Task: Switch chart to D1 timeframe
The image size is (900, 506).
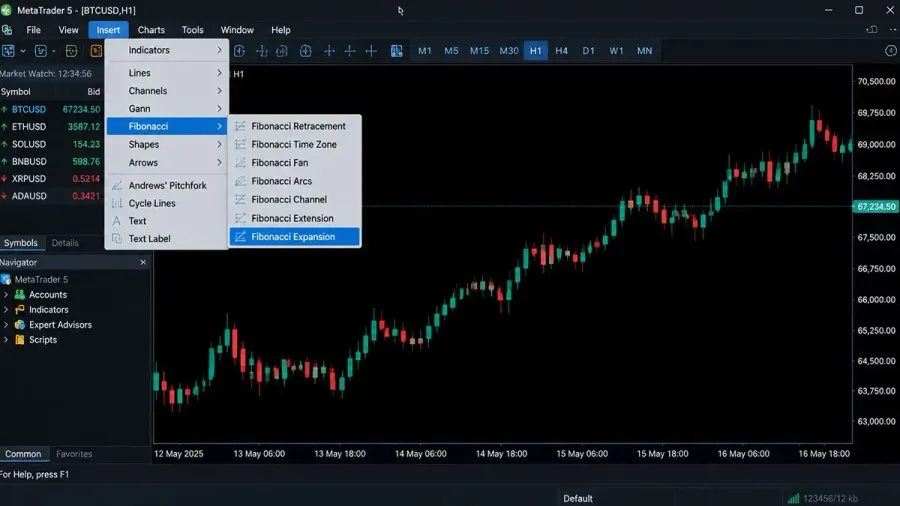Action: (588, 51)
